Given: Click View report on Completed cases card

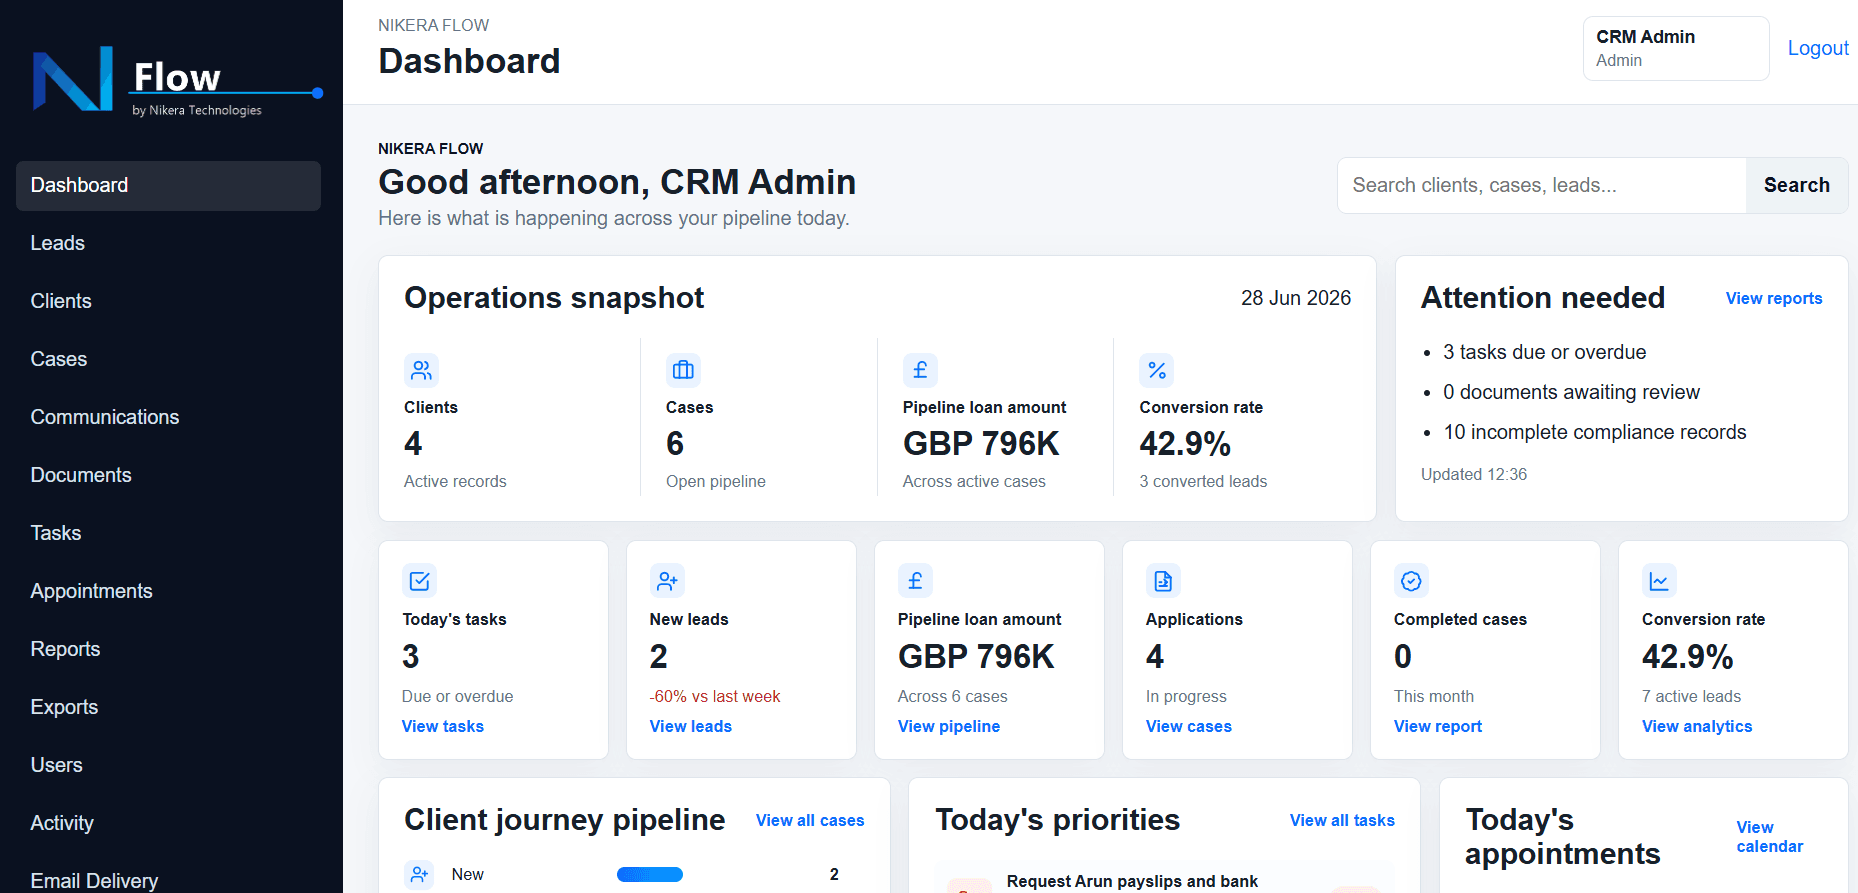Looking at the screenshot, I should point(1438,726).
